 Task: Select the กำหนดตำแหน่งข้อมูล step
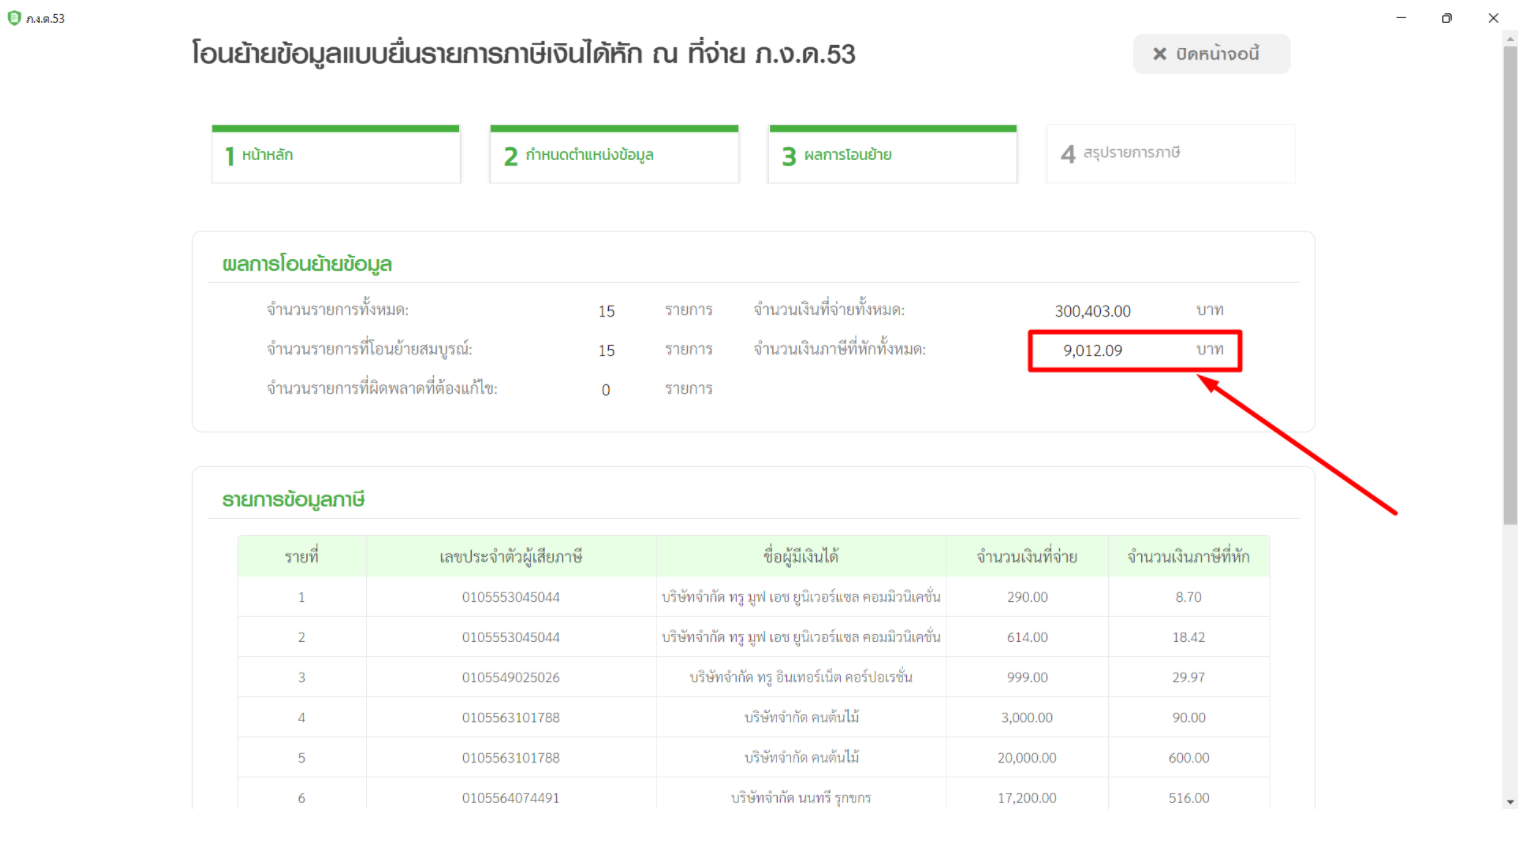click(x=614, y=154)
